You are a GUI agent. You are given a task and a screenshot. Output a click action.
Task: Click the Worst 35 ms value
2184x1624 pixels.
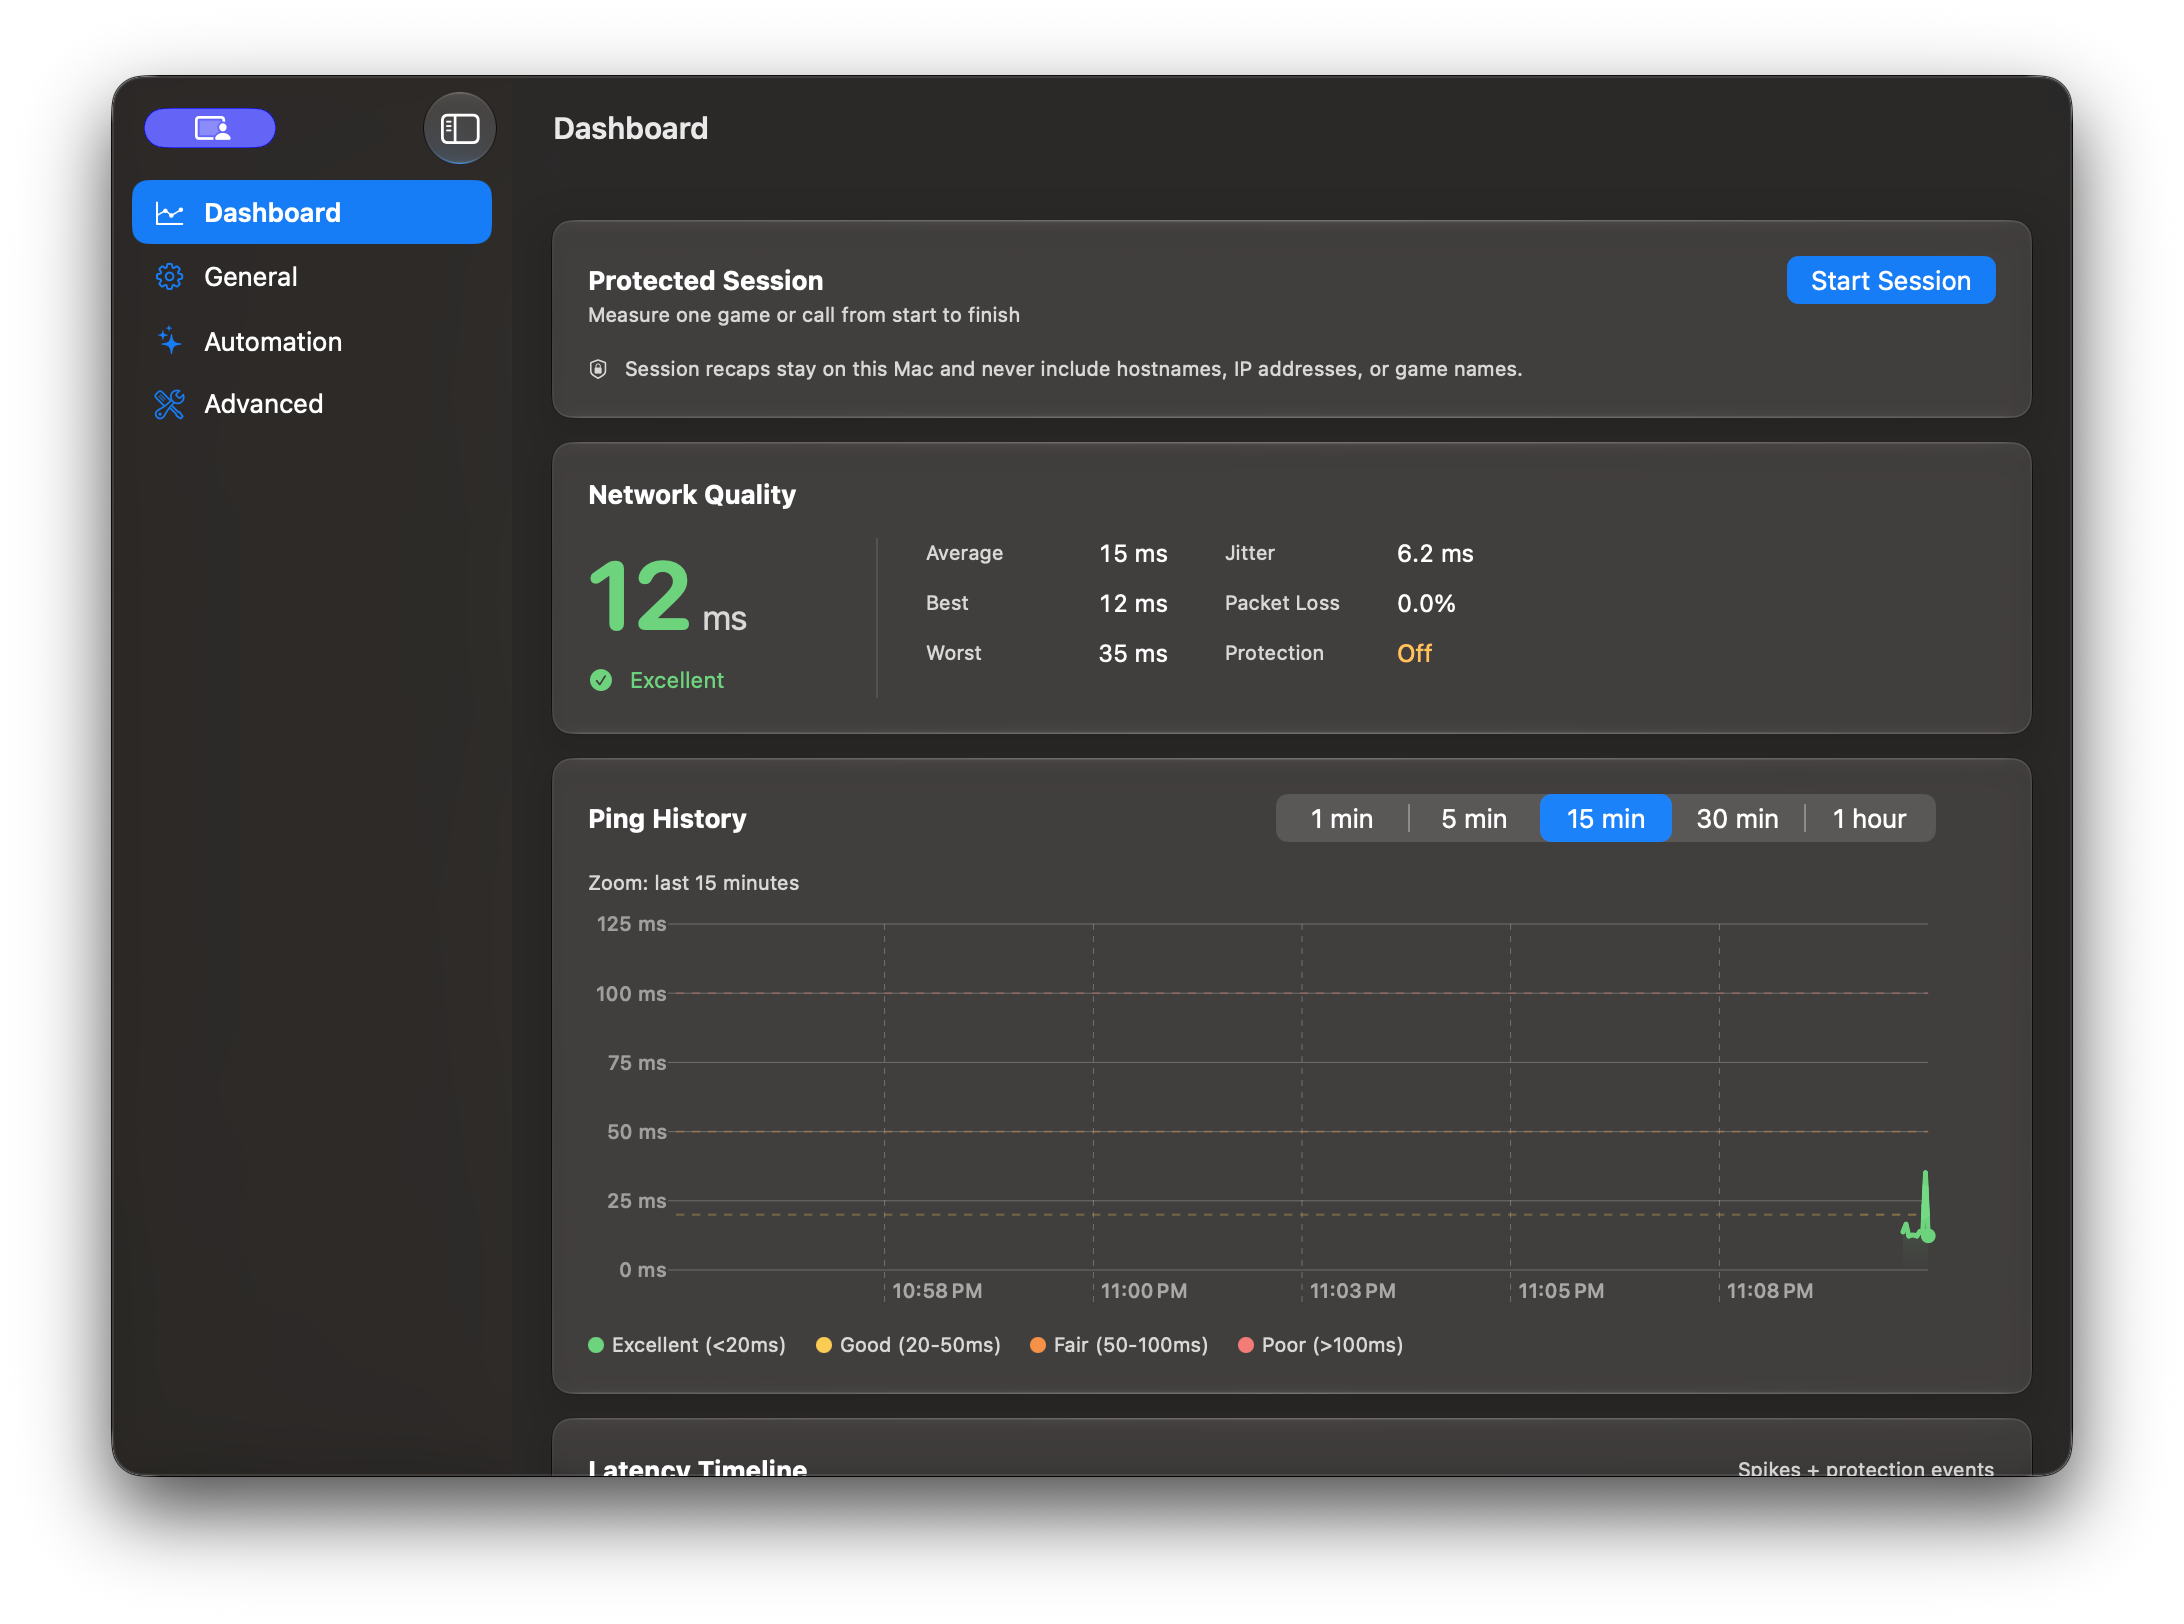[x=1133, y=653]
